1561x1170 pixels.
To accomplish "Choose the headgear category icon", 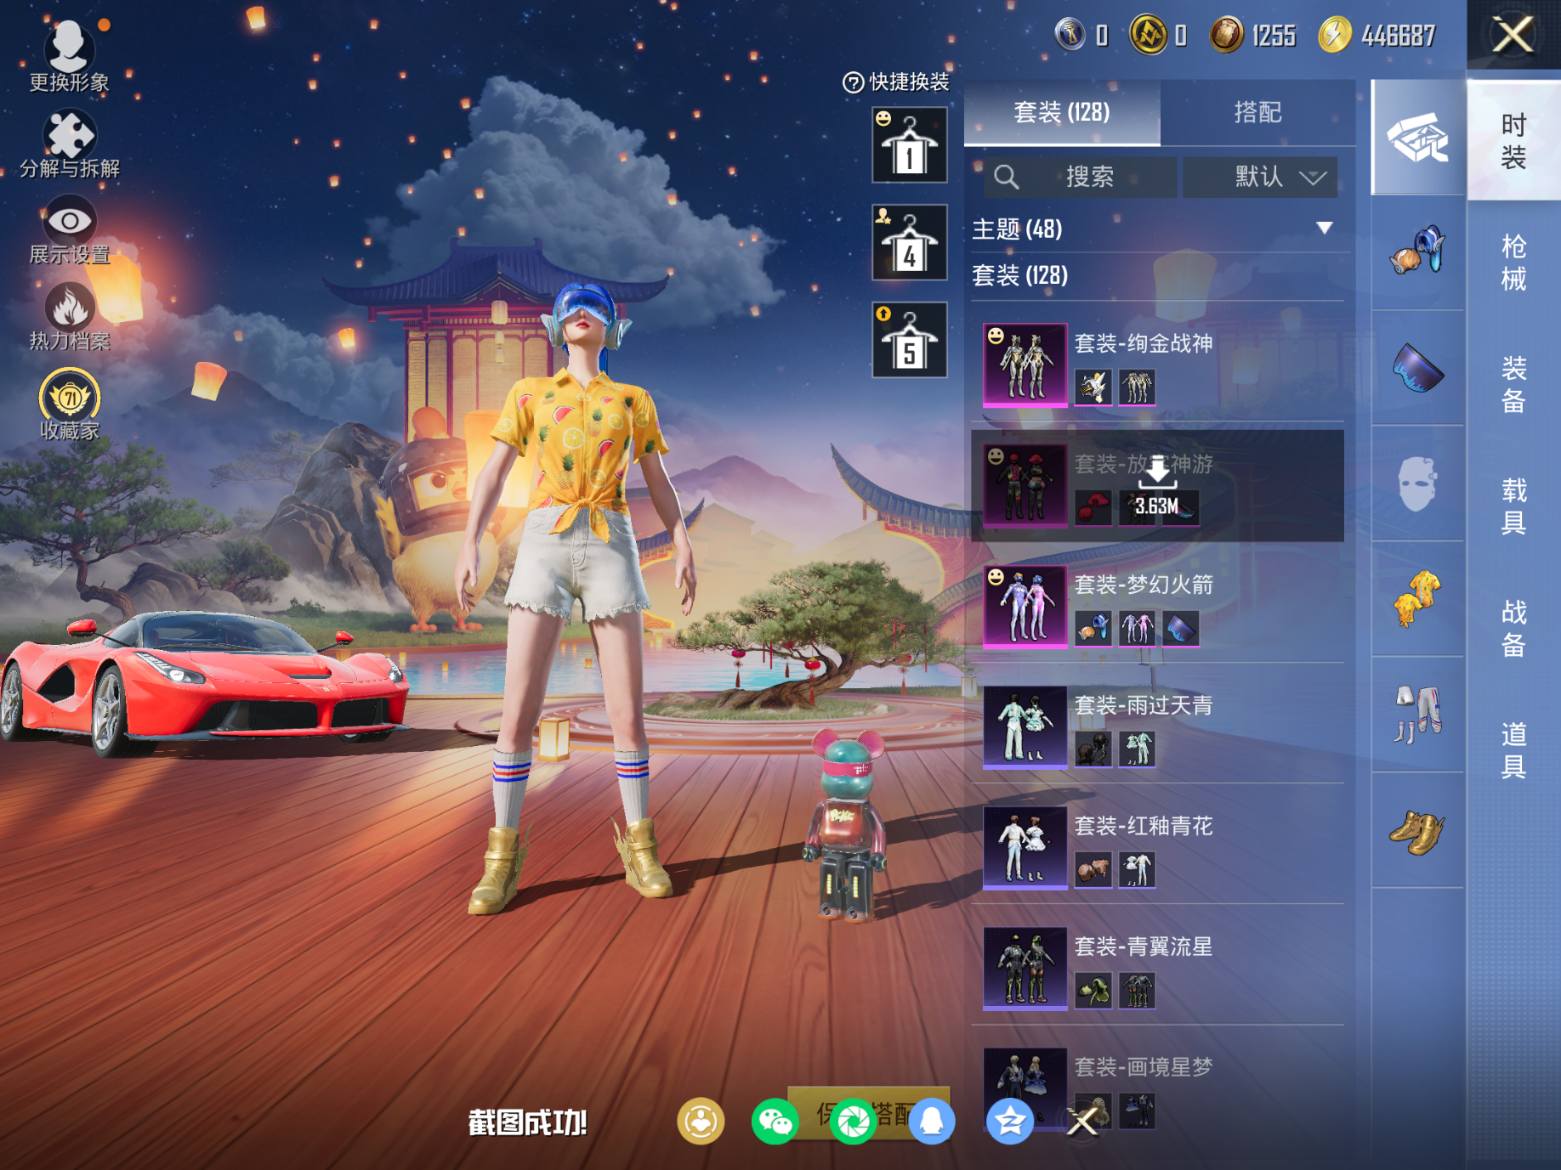I will click(x=1417, y=252).
